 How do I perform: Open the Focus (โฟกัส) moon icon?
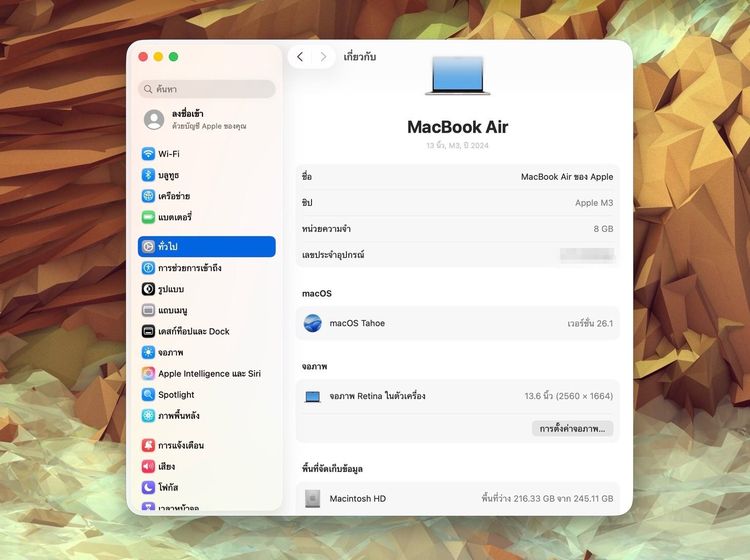click(148, 487)
